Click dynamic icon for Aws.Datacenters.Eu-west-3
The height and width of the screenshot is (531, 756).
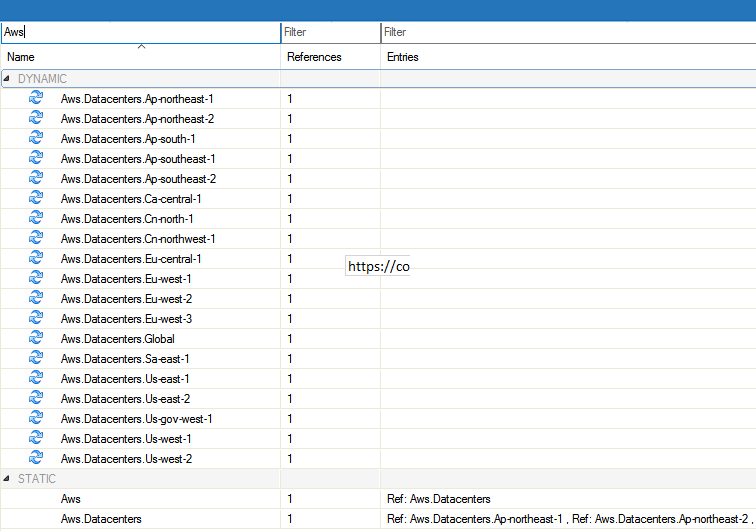click(36, 318)
